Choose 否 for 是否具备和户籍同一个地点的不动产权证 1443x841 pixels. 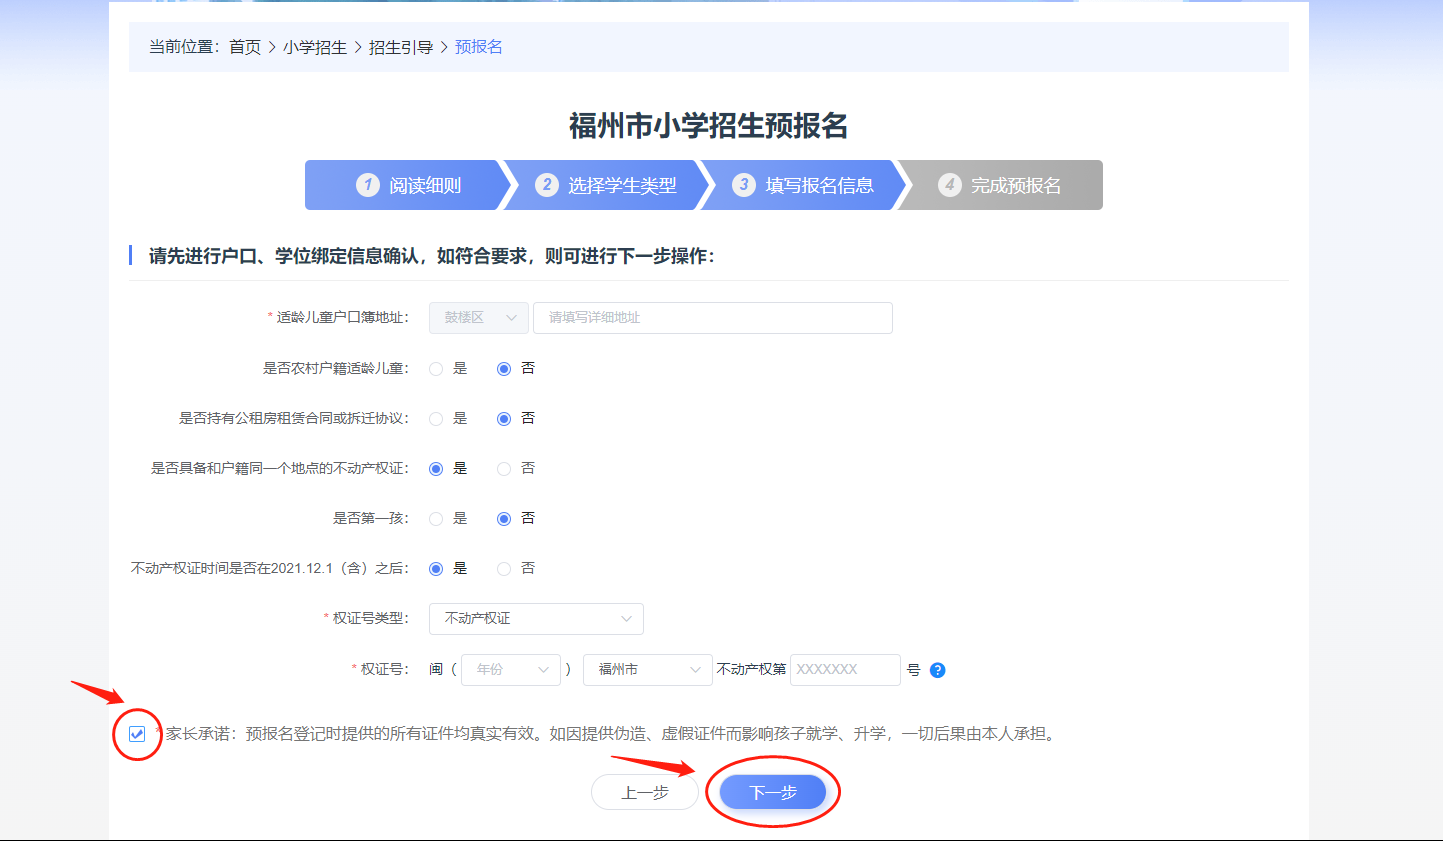pyautogui.click(x=504, y=469)
